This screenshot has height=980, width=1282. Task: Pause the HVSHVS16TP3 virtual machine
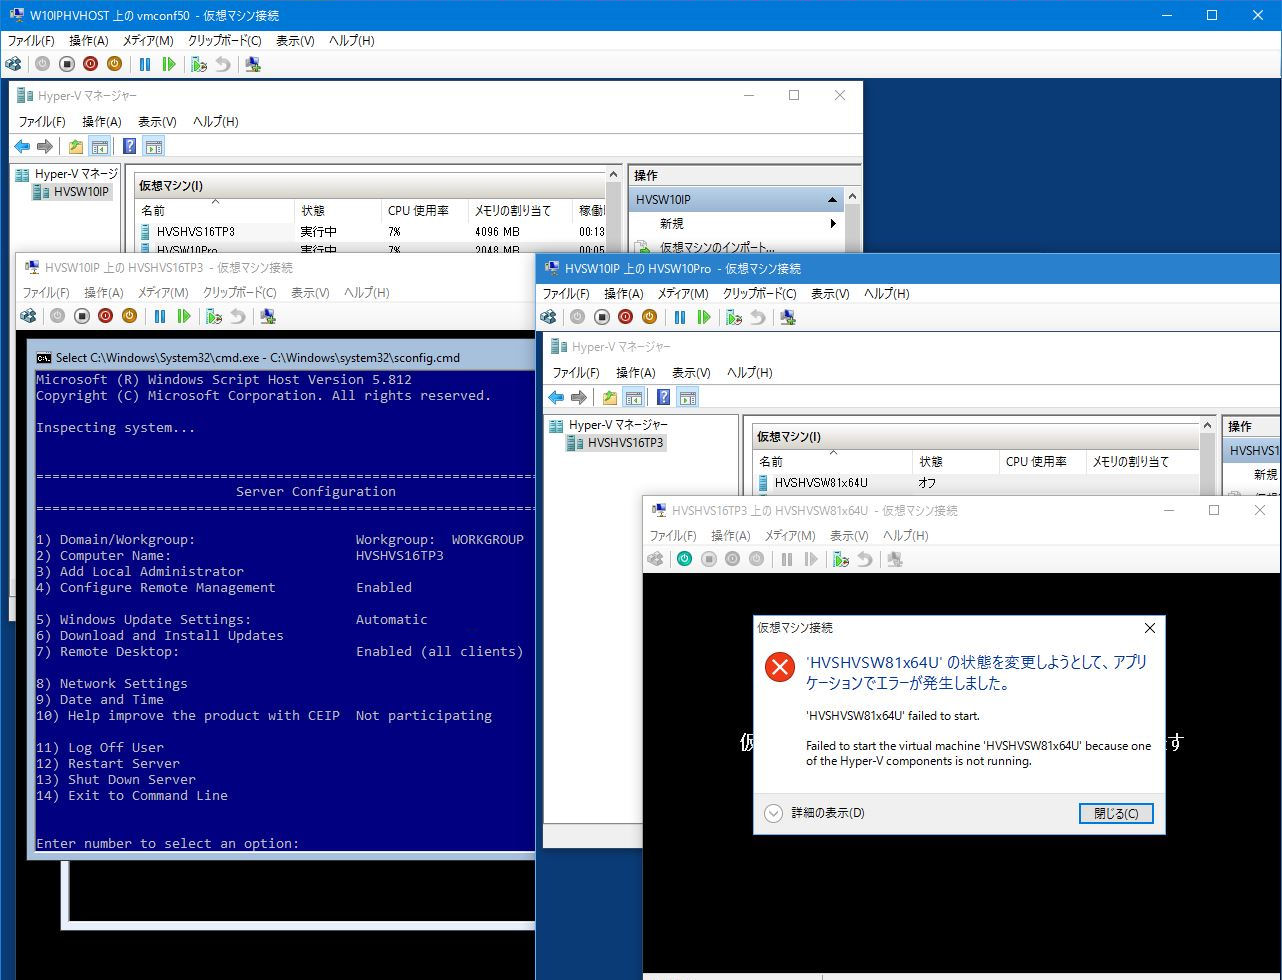pyautogui.click(x=160, y=316)
